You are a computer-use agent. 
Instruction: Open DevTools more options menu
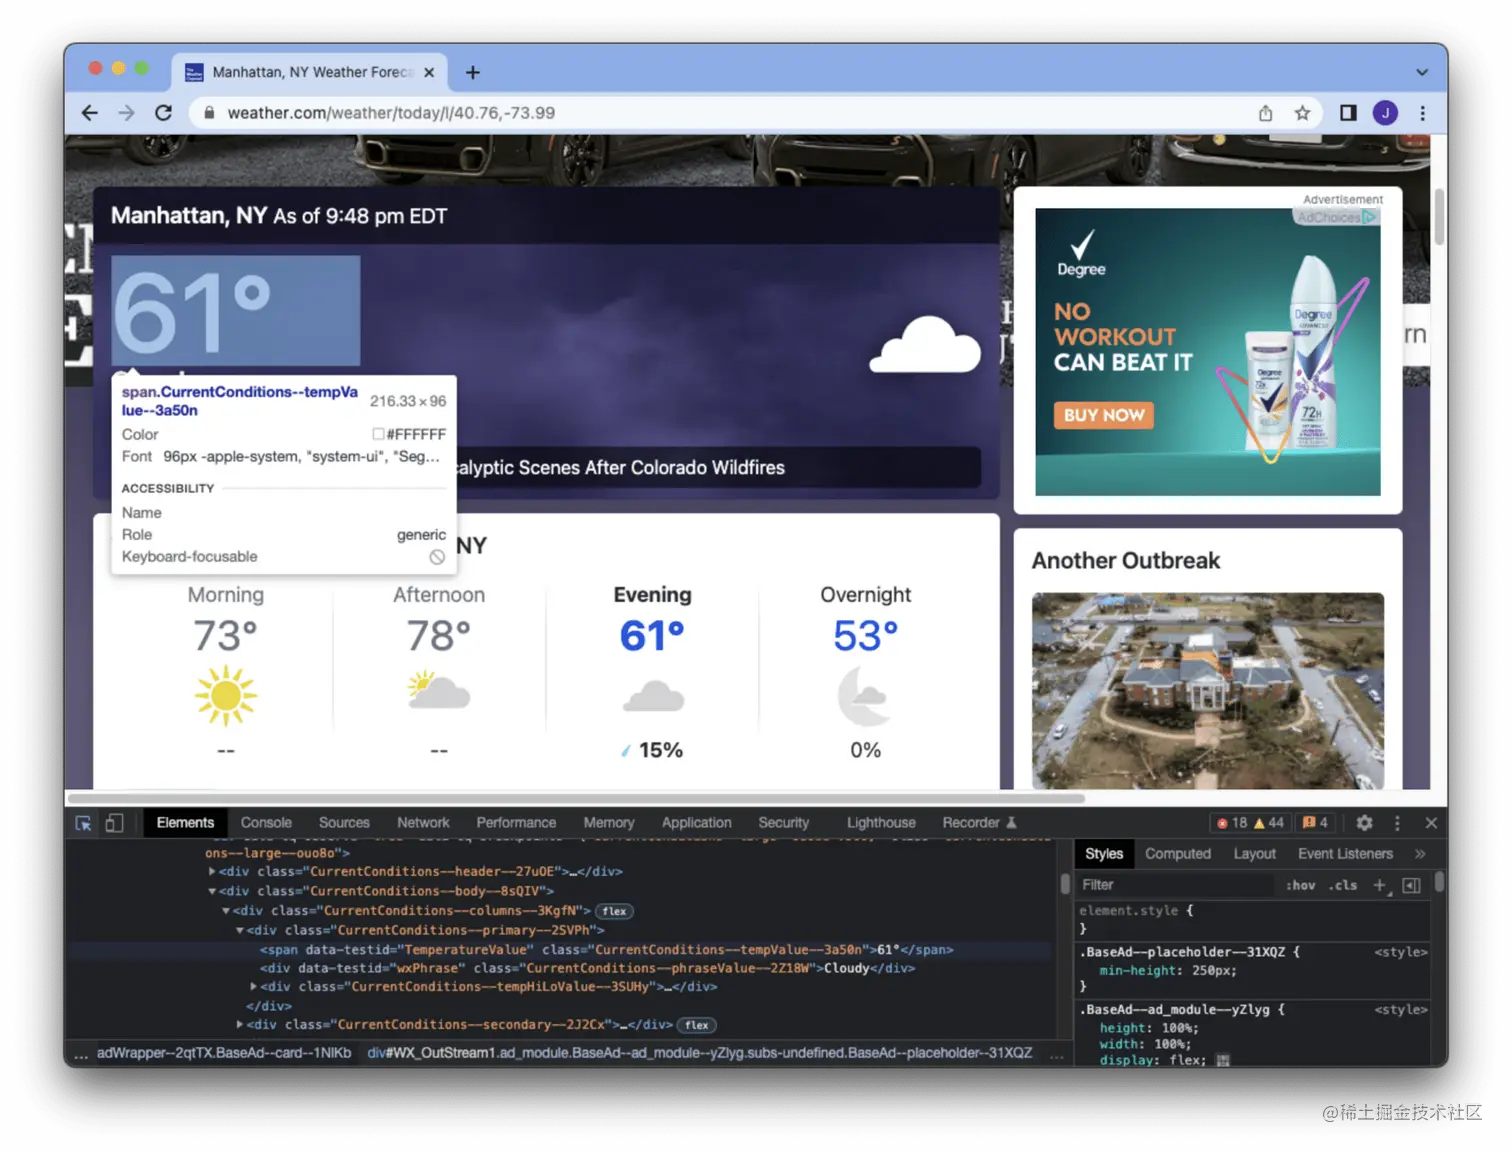1397,823
